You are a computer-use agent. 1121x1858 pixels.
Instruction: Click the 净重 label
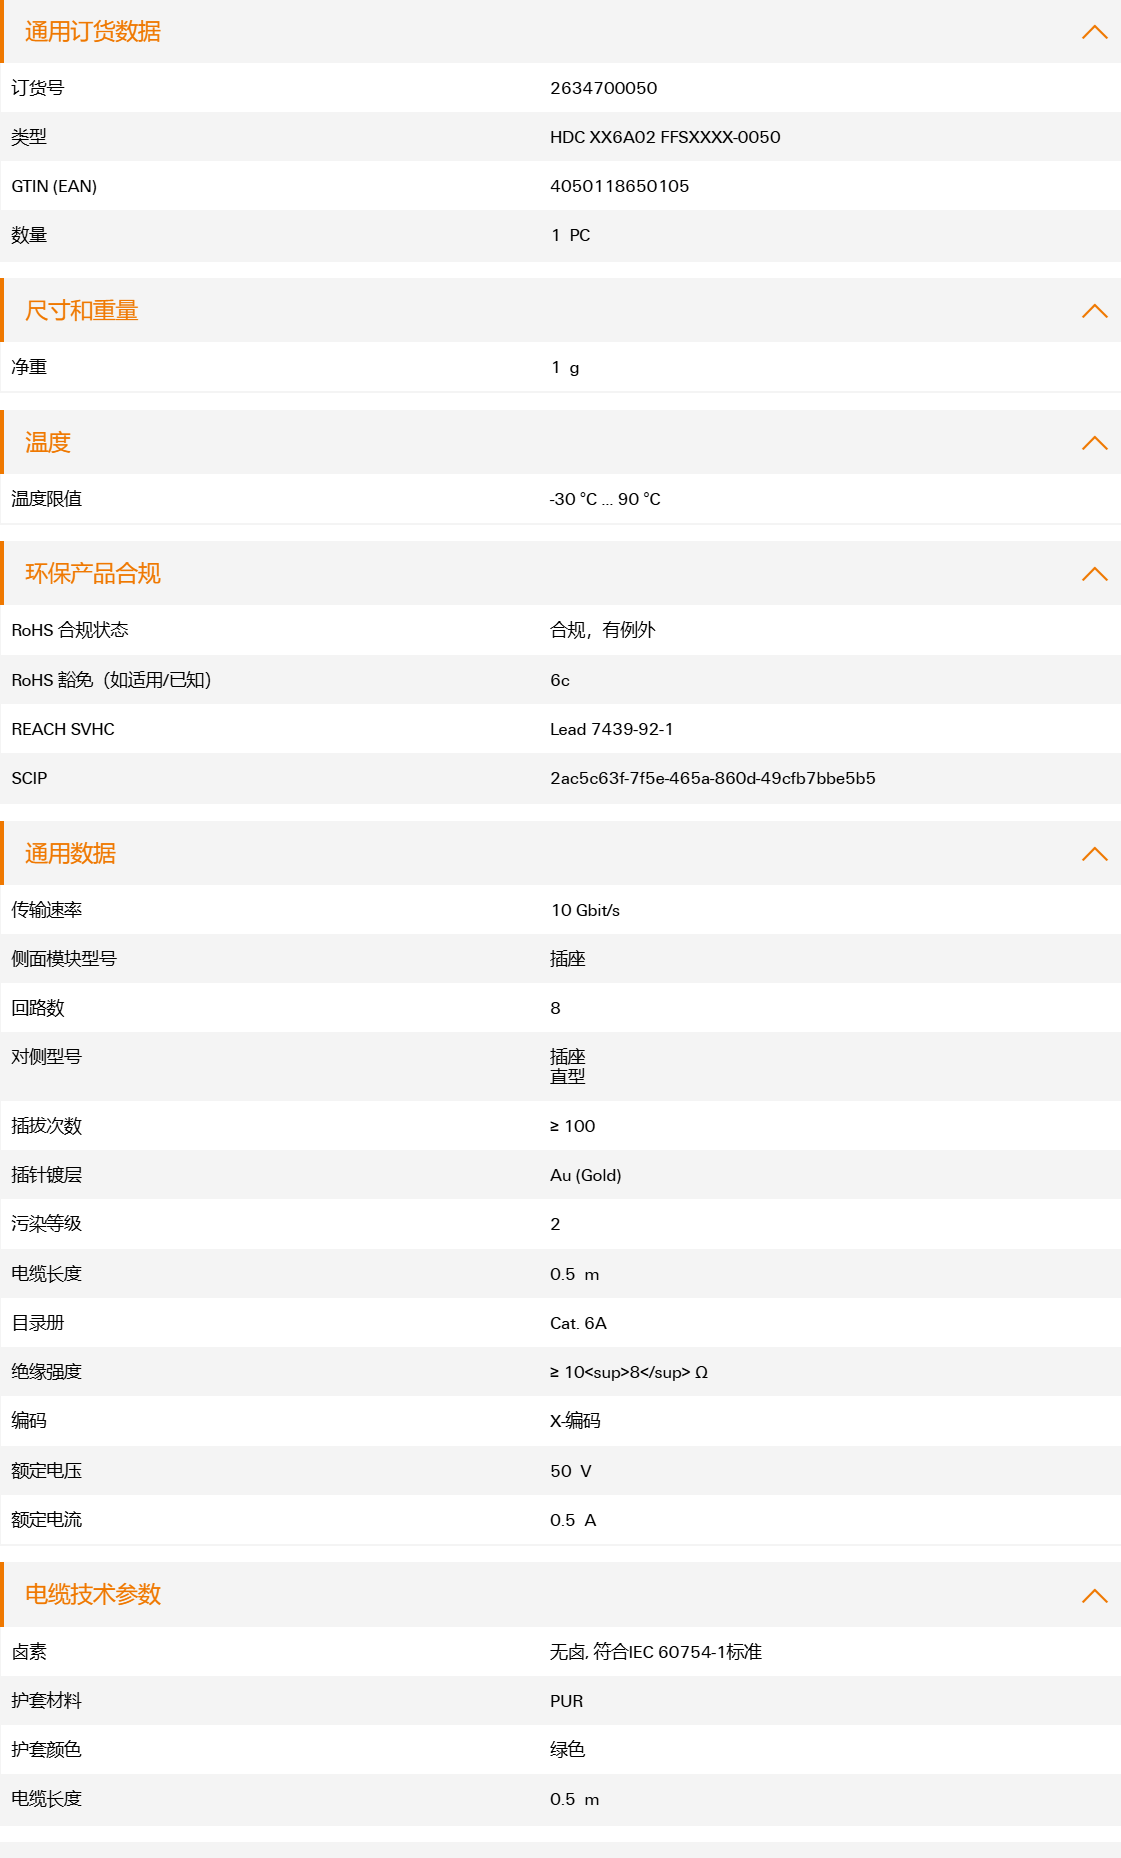coord(29,367)
